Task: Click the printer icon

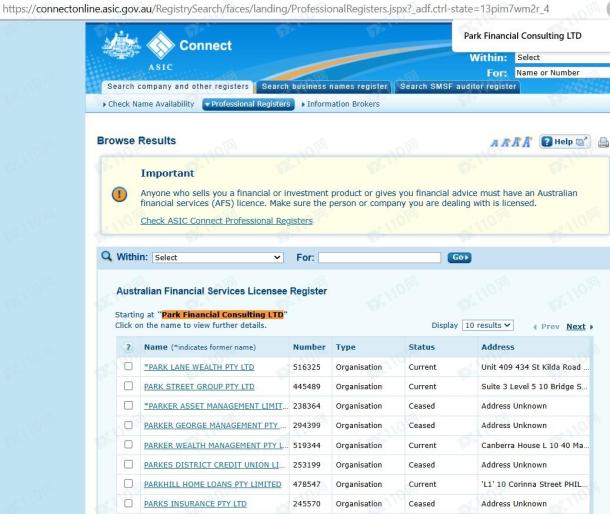Action: pos(603,142)
